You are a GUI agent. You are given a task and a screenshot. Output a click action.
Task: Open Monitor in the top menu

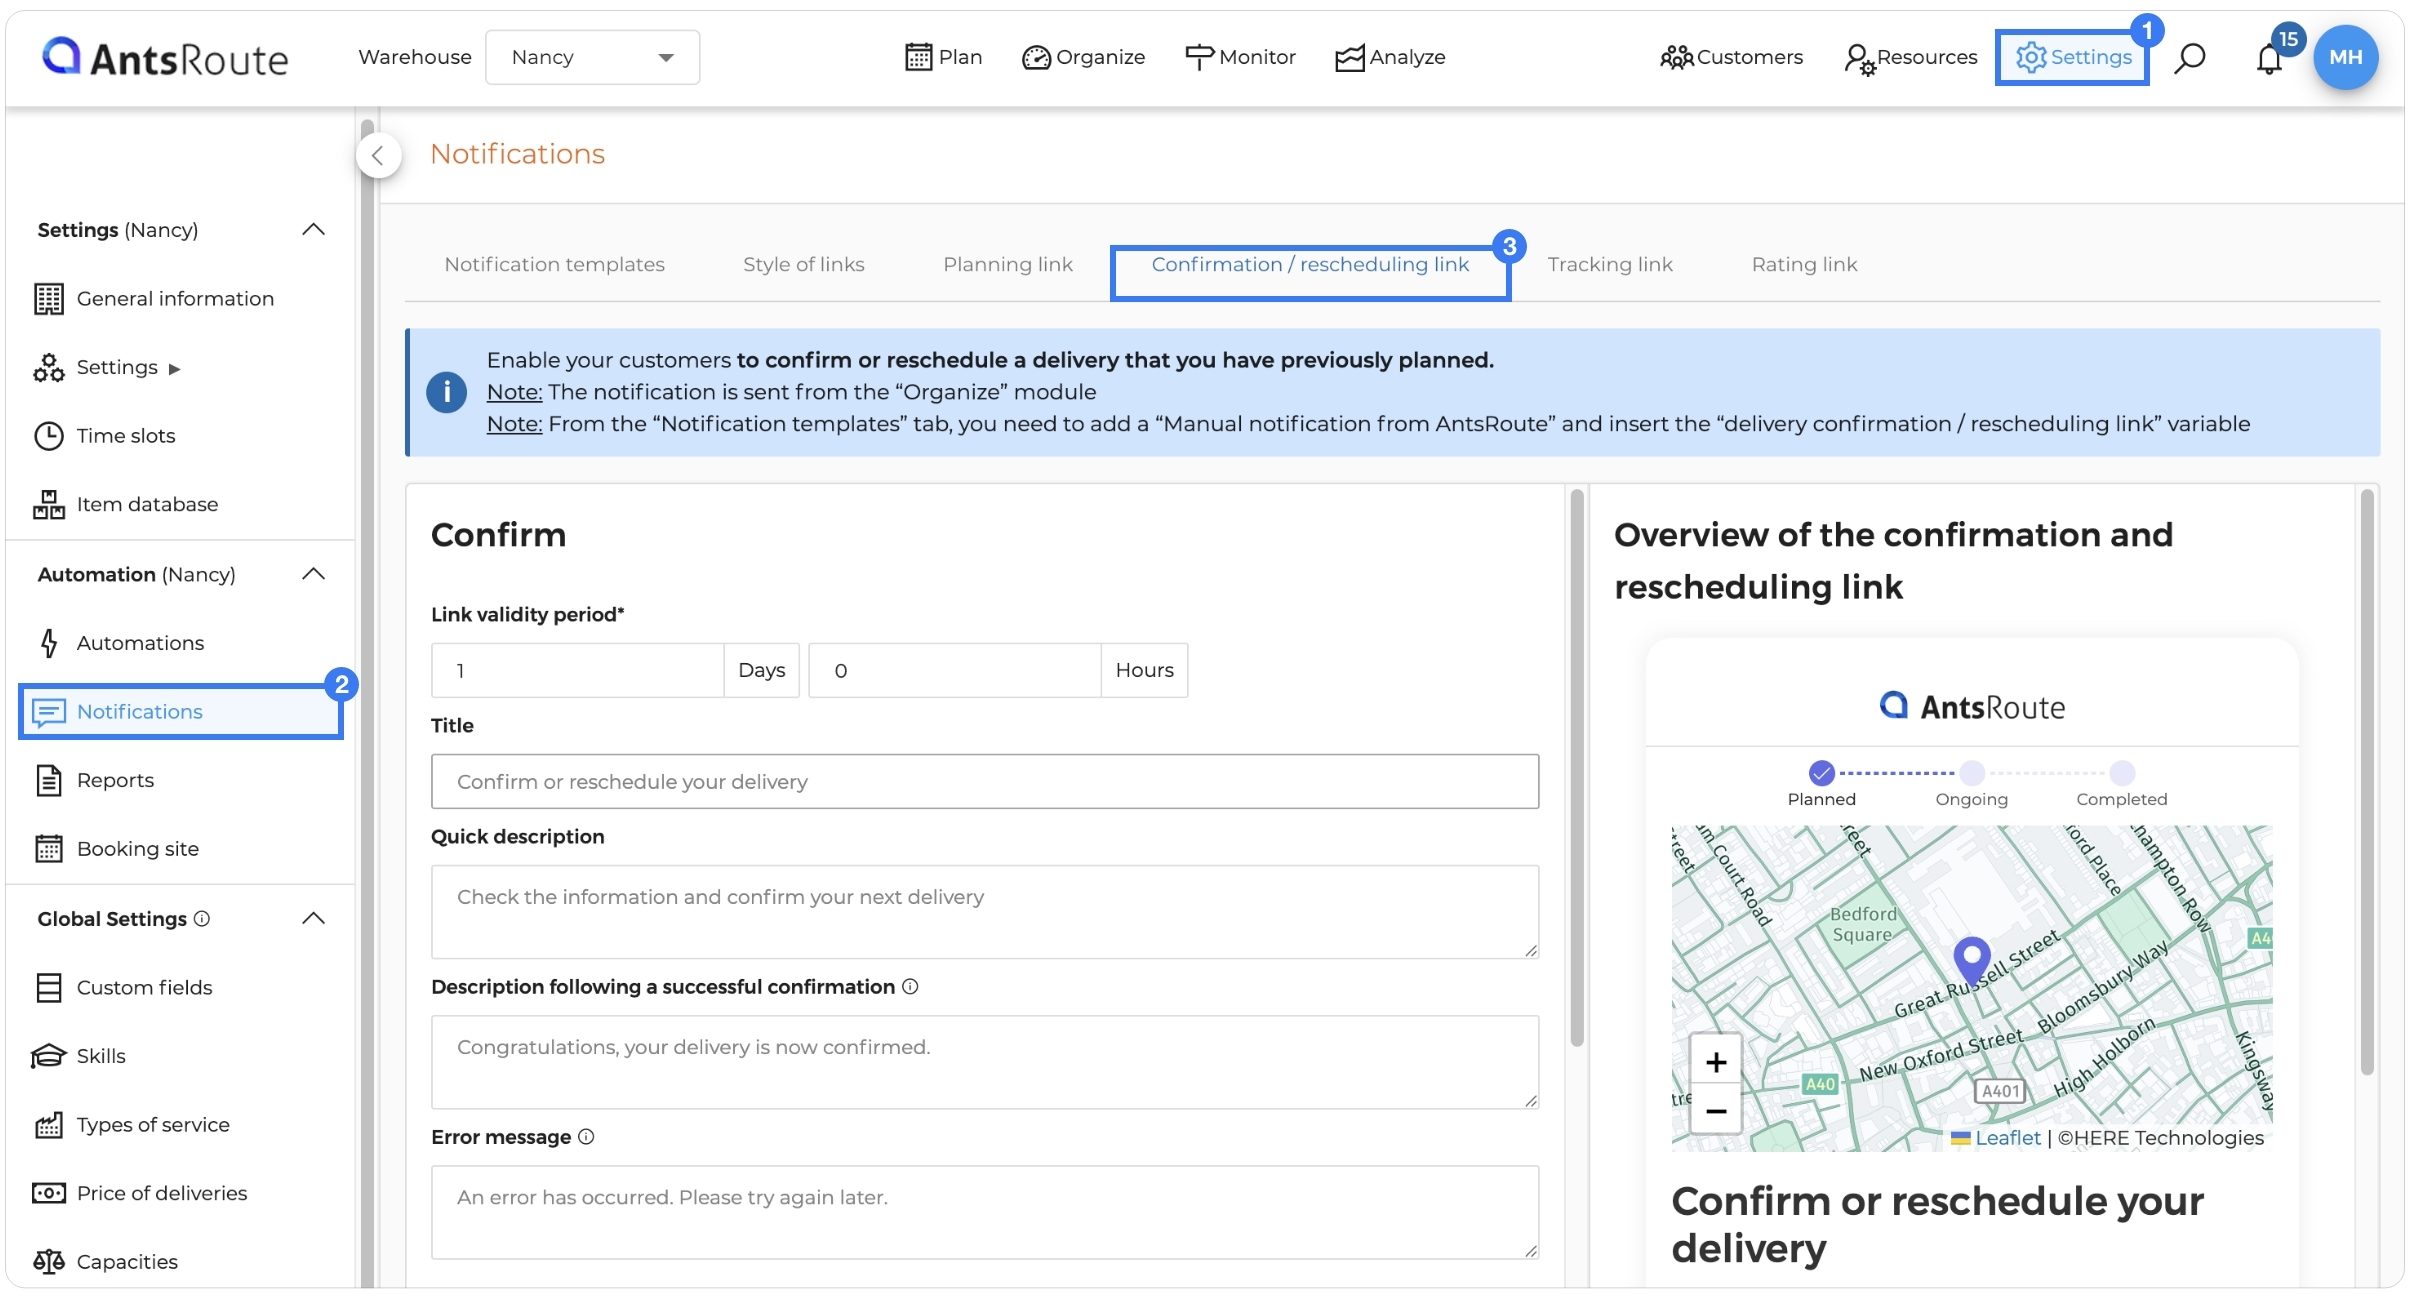[x=1240, y=57]
